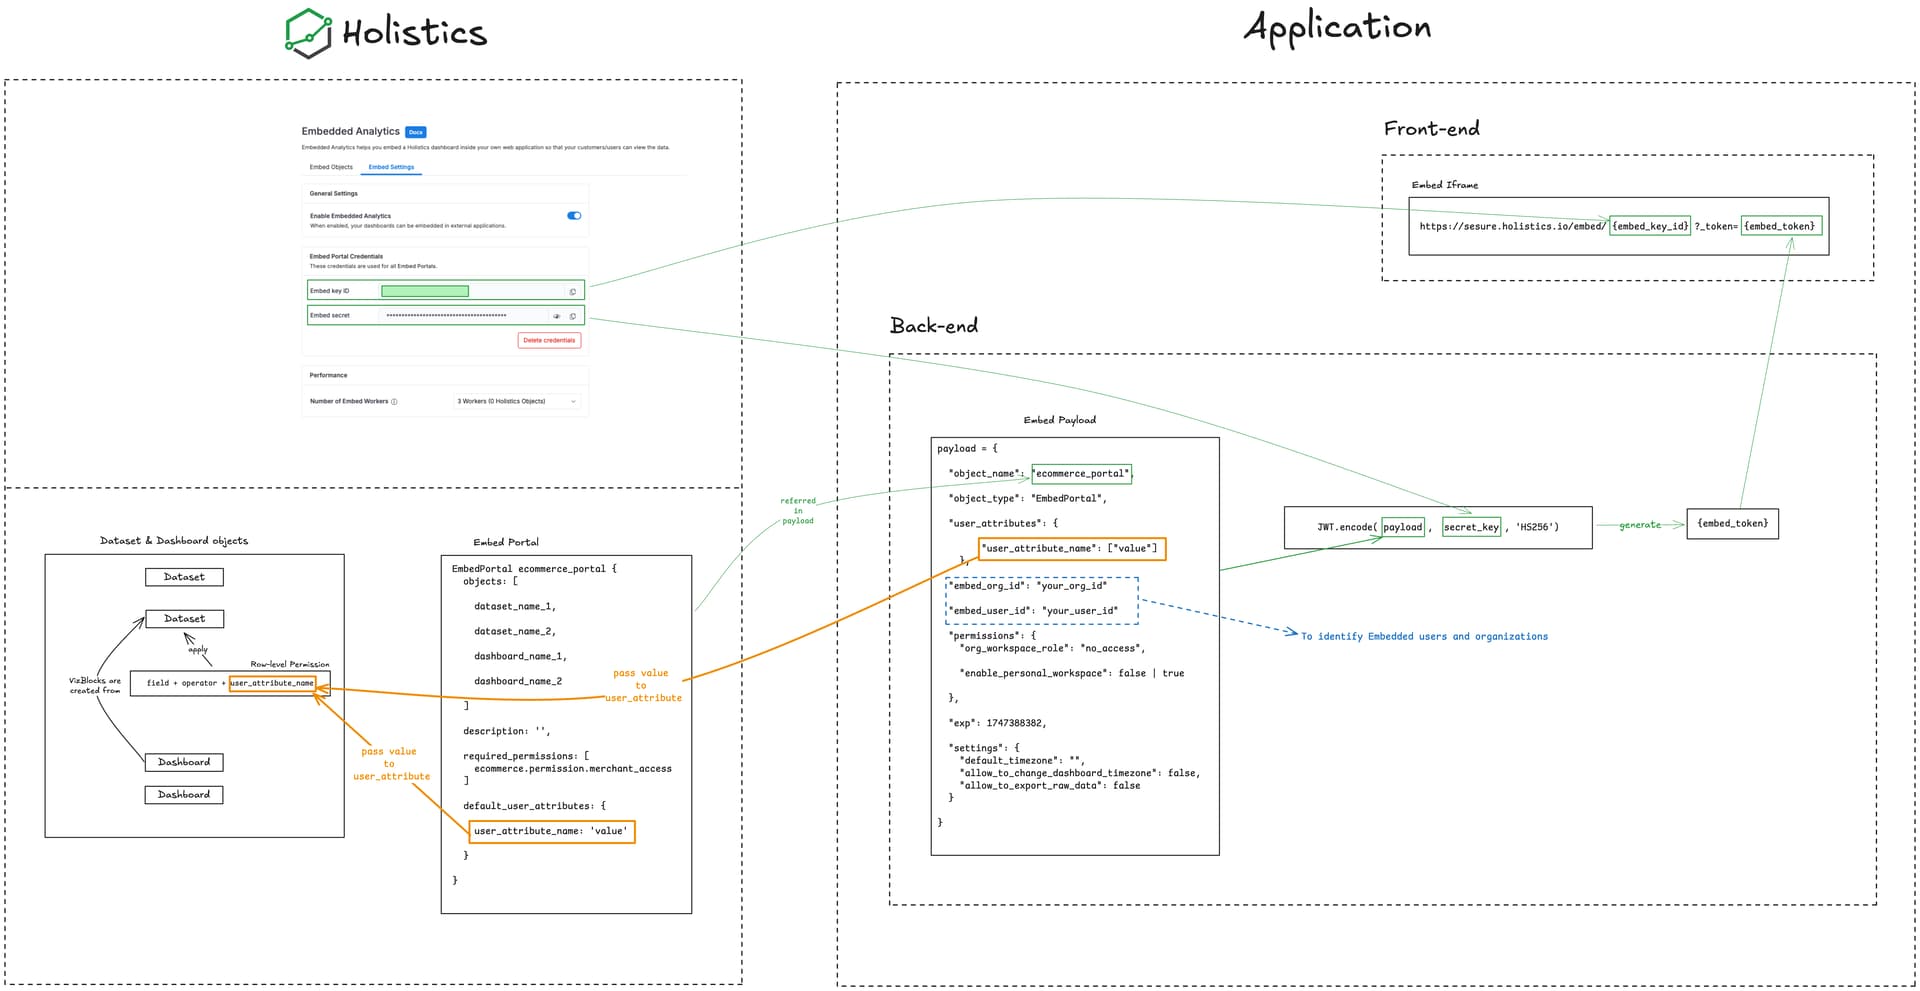The height and width of the screenshot is (991, 1920).
Task: Click the "referred in payload" green label
Action: (x=798, y=510)
